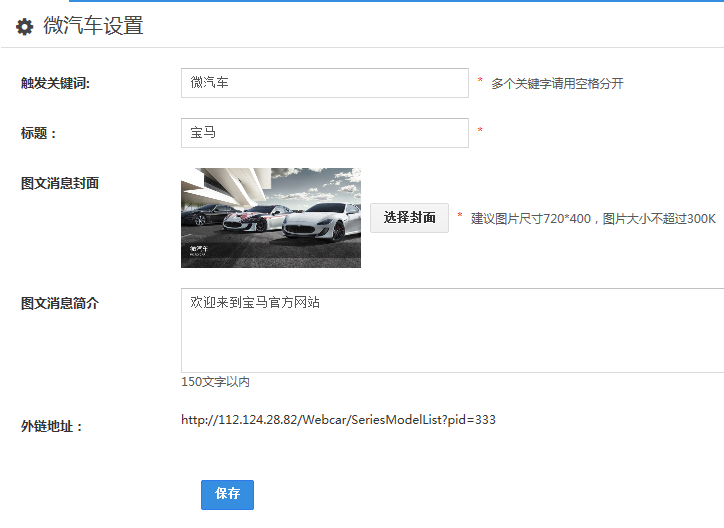Open cover picker via 选择封面 button
The width and height of the screenshot is (724, 528).
[409, 218]
